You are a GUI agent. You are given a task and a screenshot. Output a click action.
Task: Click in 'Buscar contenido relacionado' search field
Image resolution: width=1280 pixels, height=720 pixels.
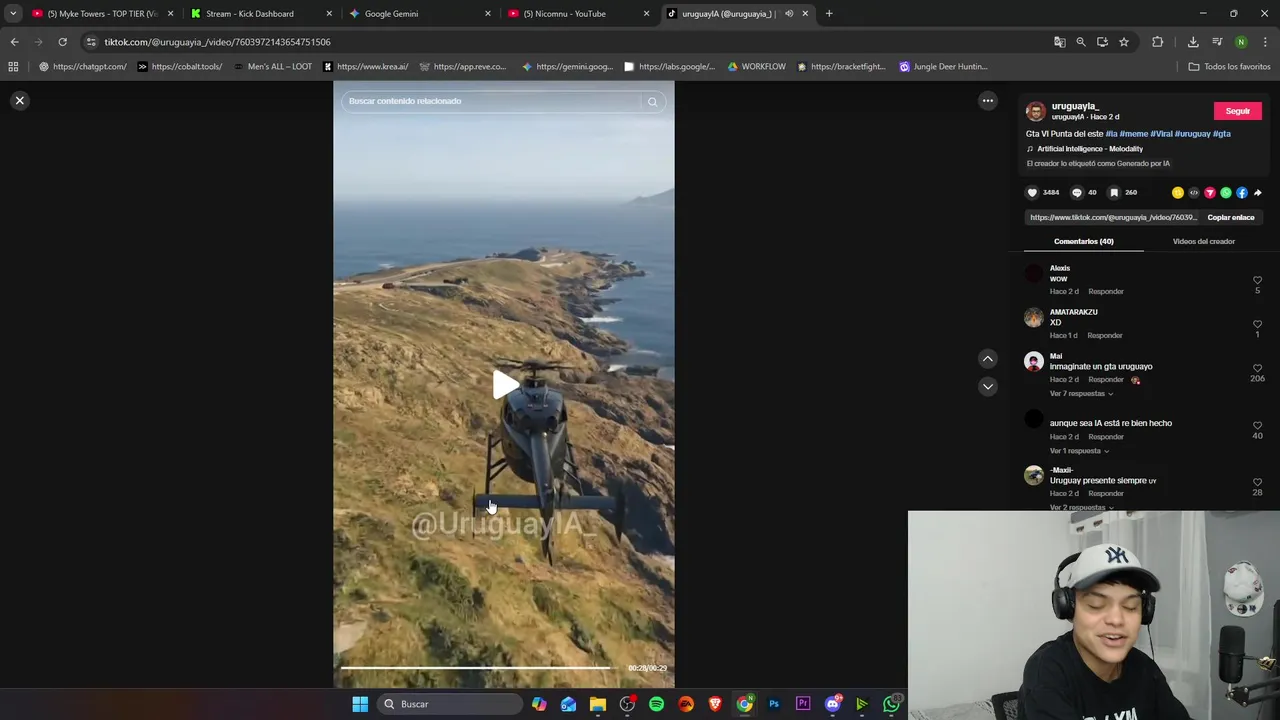click(490, 101)
